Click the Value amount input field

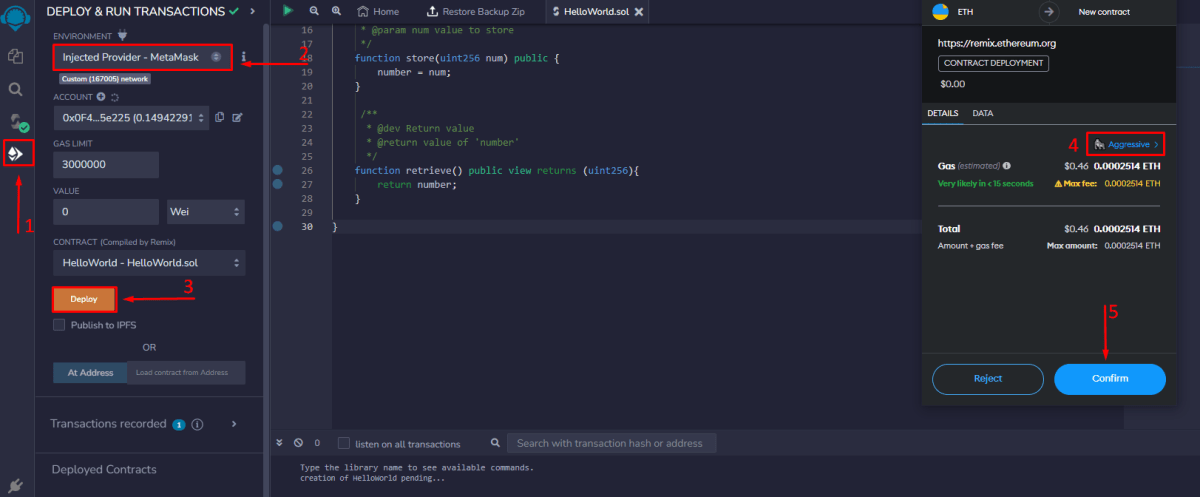(106, 212)
